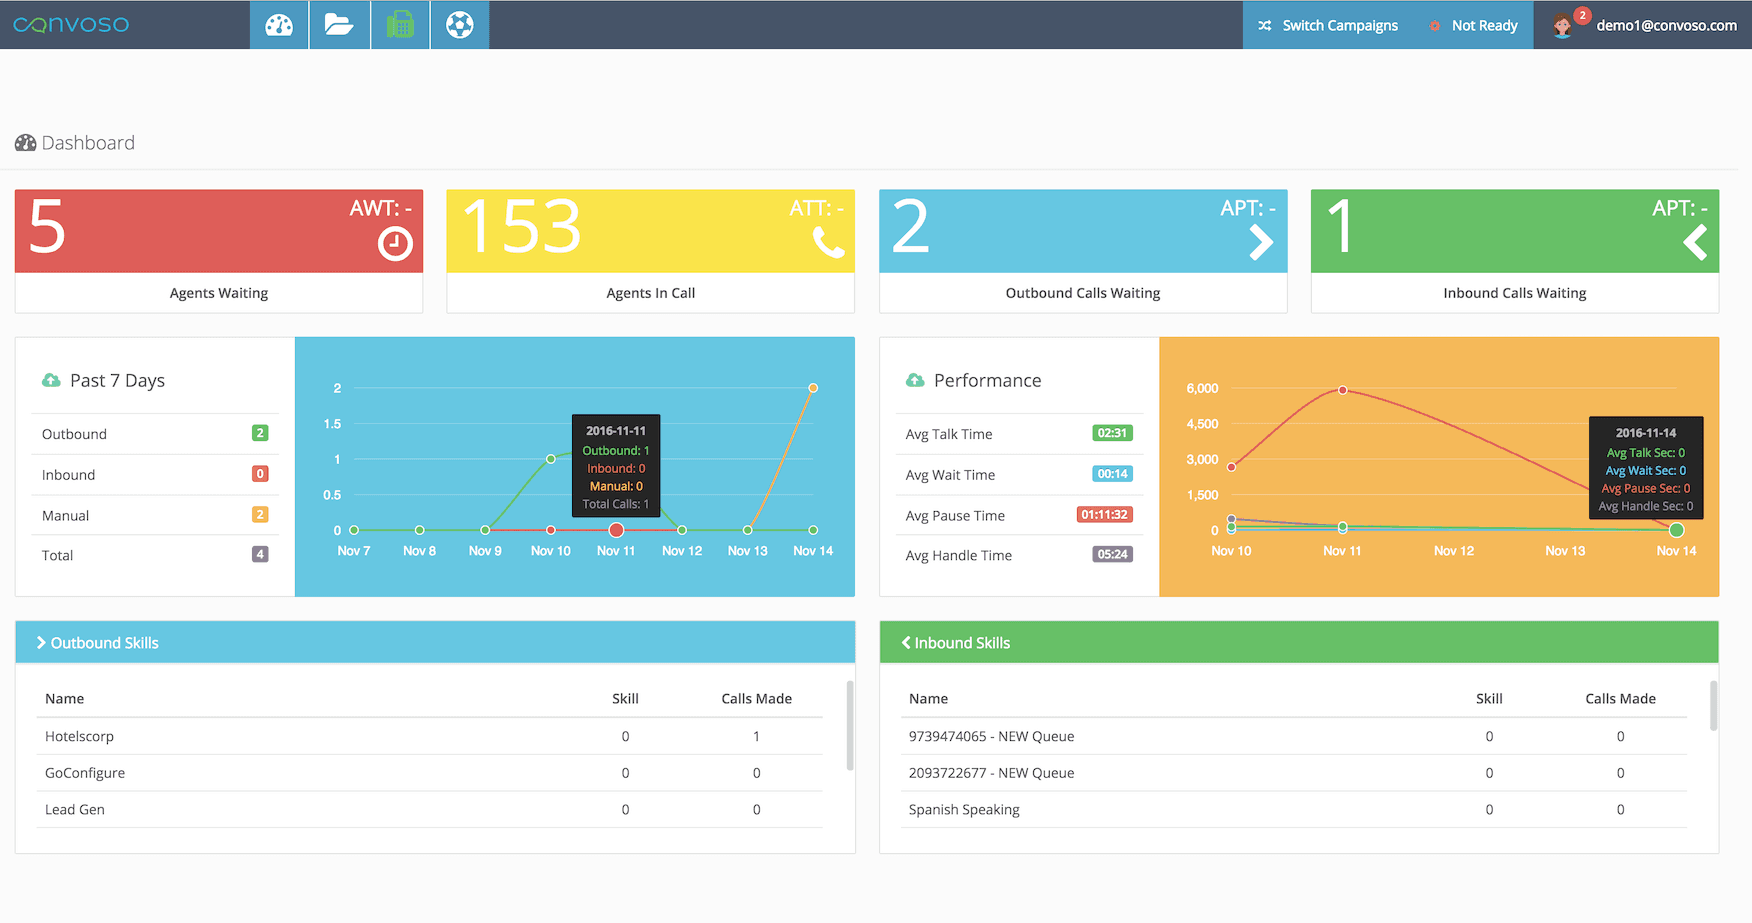Screen dimensions: 1752x923
Task: Click the Inbound count badge 0
Action: 260,474
